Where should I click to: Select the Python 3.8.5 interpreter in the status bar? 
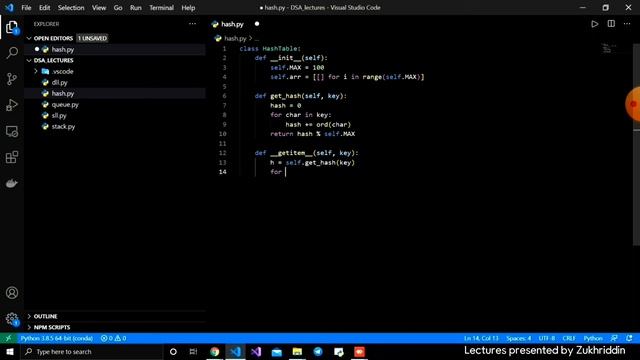click(x=57, y=338)
